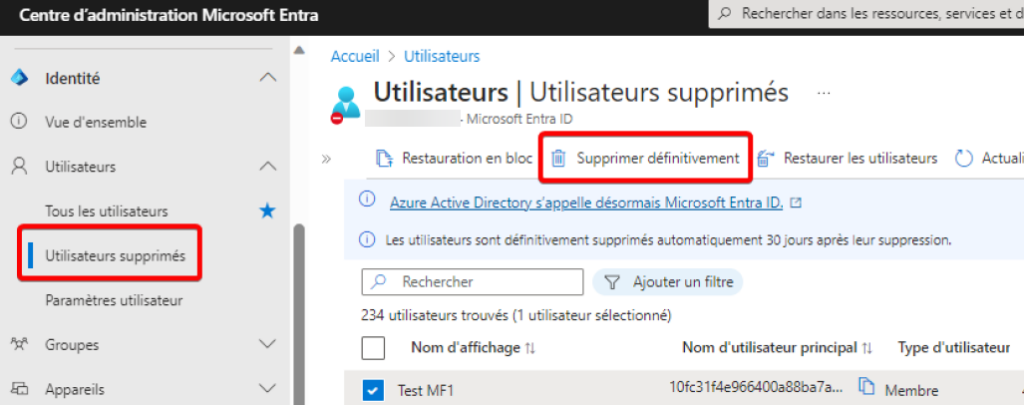Uncheck the Test MF1 row checkbox
This screenshot has width=1024, height=405.
pos(373,391)
